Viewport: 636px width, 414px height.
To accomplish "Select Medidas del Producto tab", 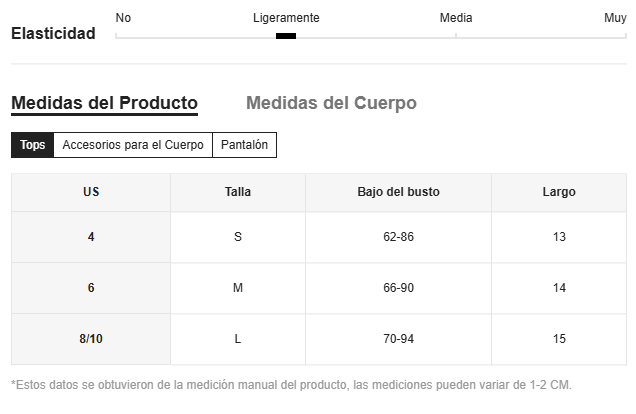I will tap(104, 103).
